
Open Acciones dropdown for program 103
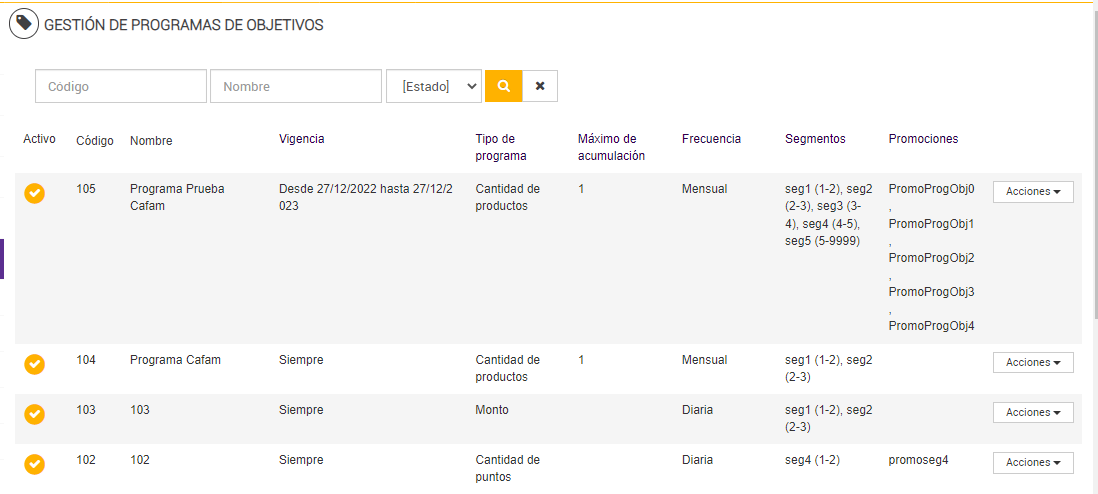point(1033,412)
